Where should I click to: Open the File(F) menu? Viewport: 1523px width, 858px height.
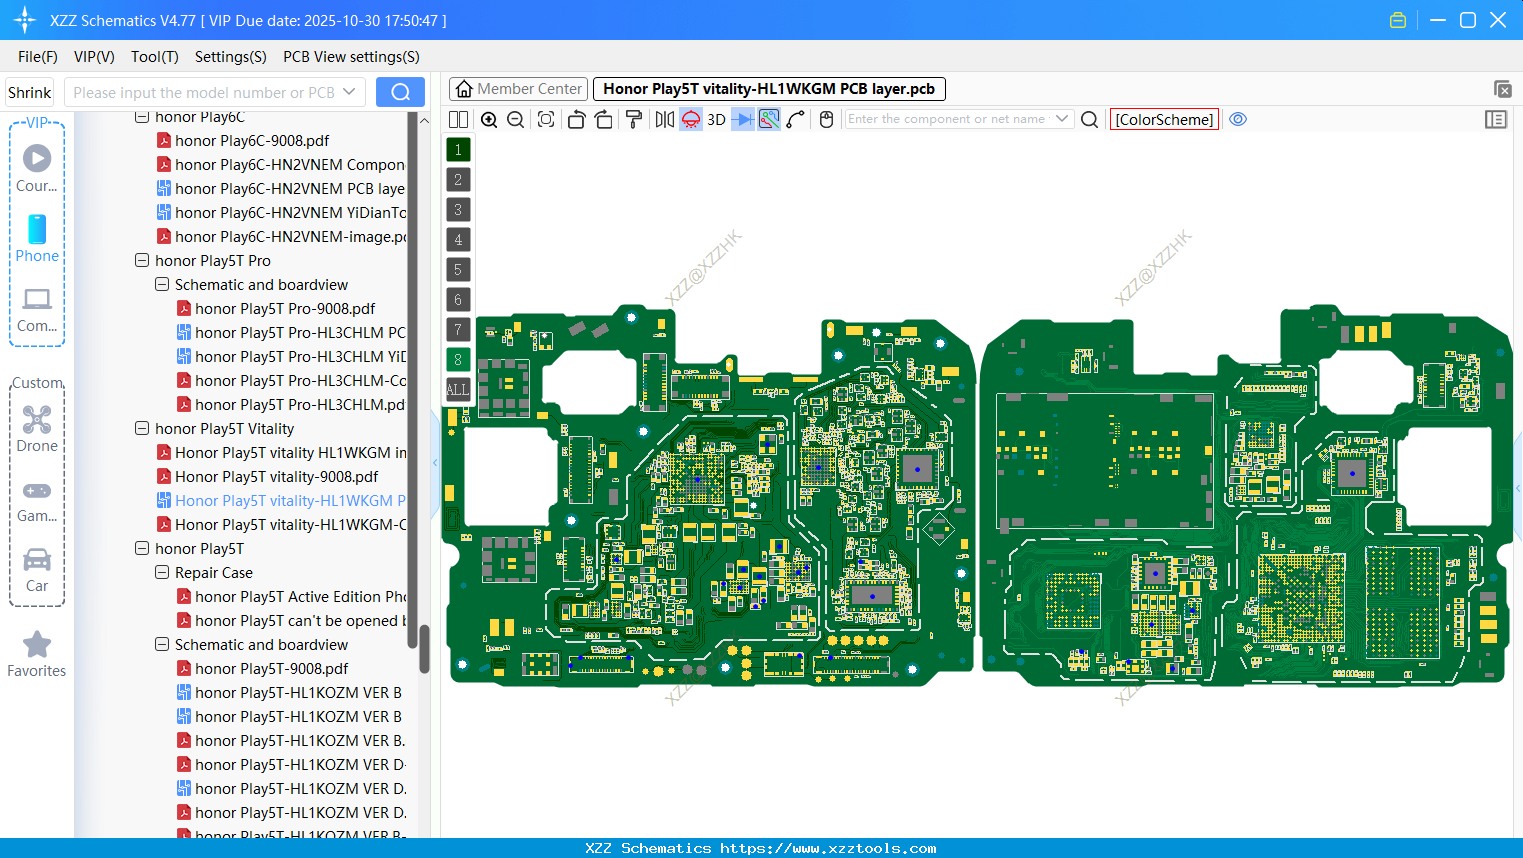(38, 57)
